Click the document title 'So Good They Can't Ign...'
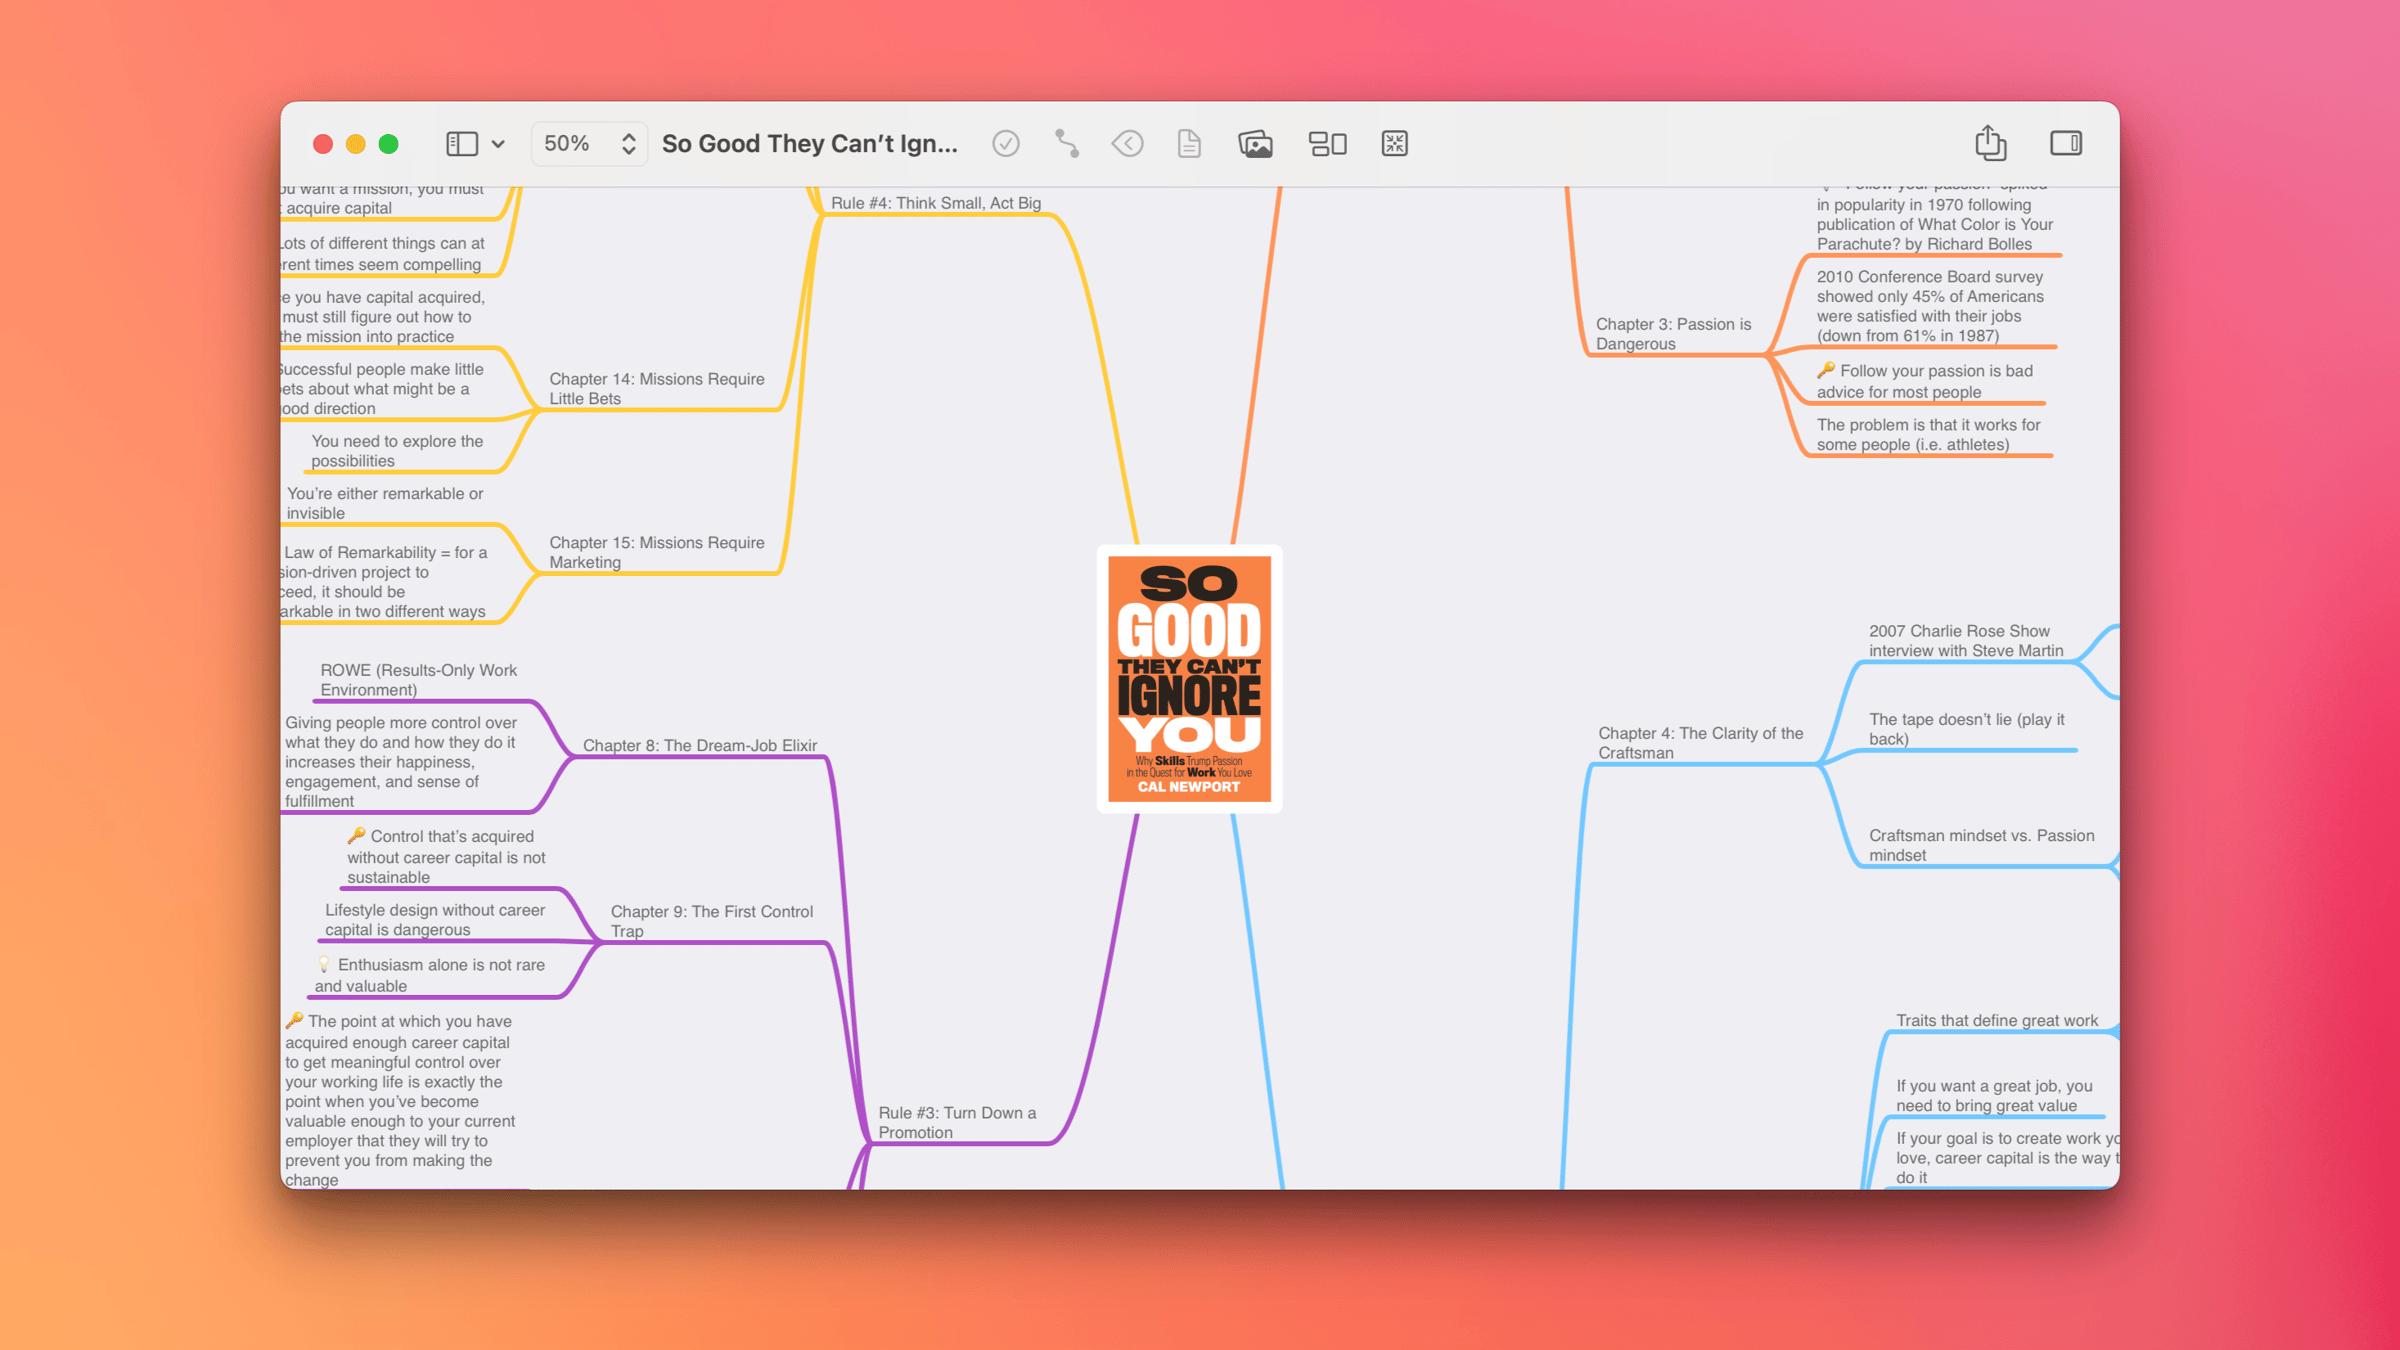 coord(809,144)
